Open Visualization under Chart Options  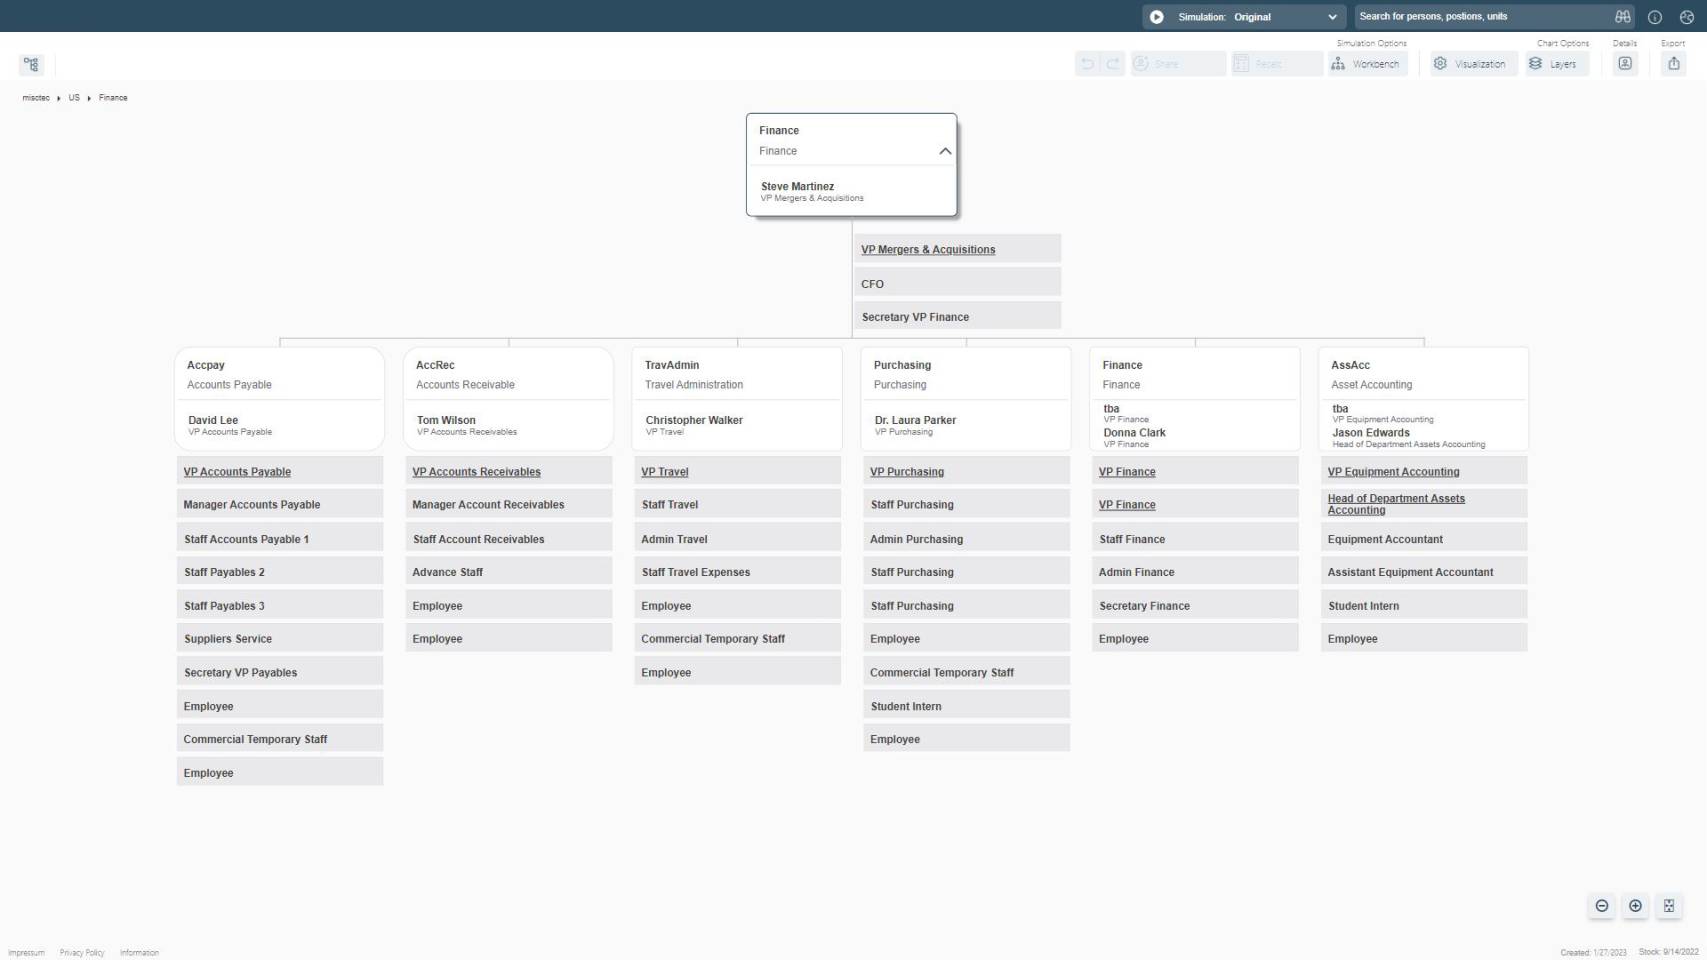tap(1471, 63)
